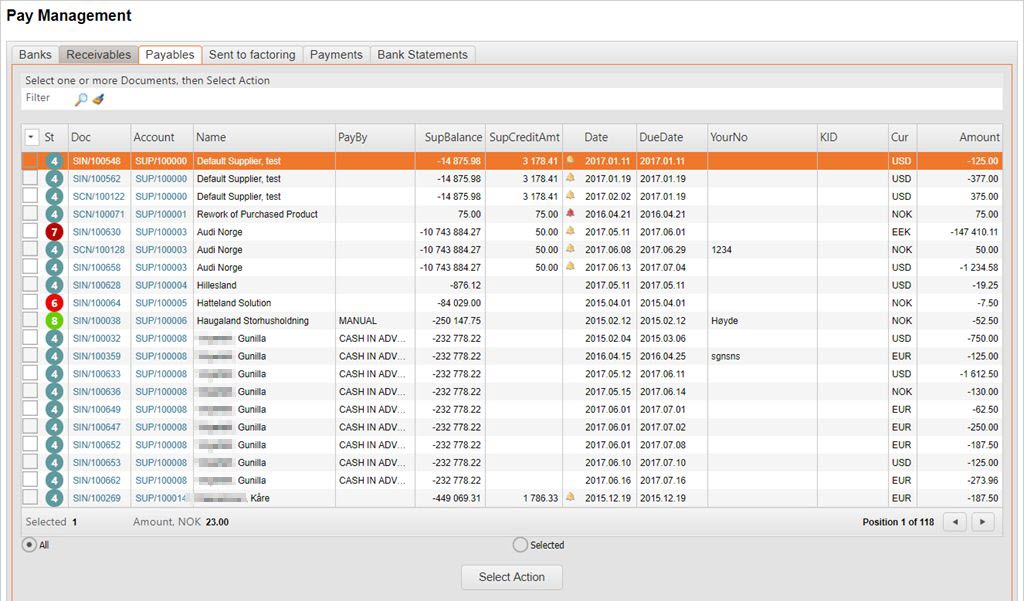Open document link SIN/100658
Screen dimensions: 1024x601
pyautogui.click(x=96, y=268)
